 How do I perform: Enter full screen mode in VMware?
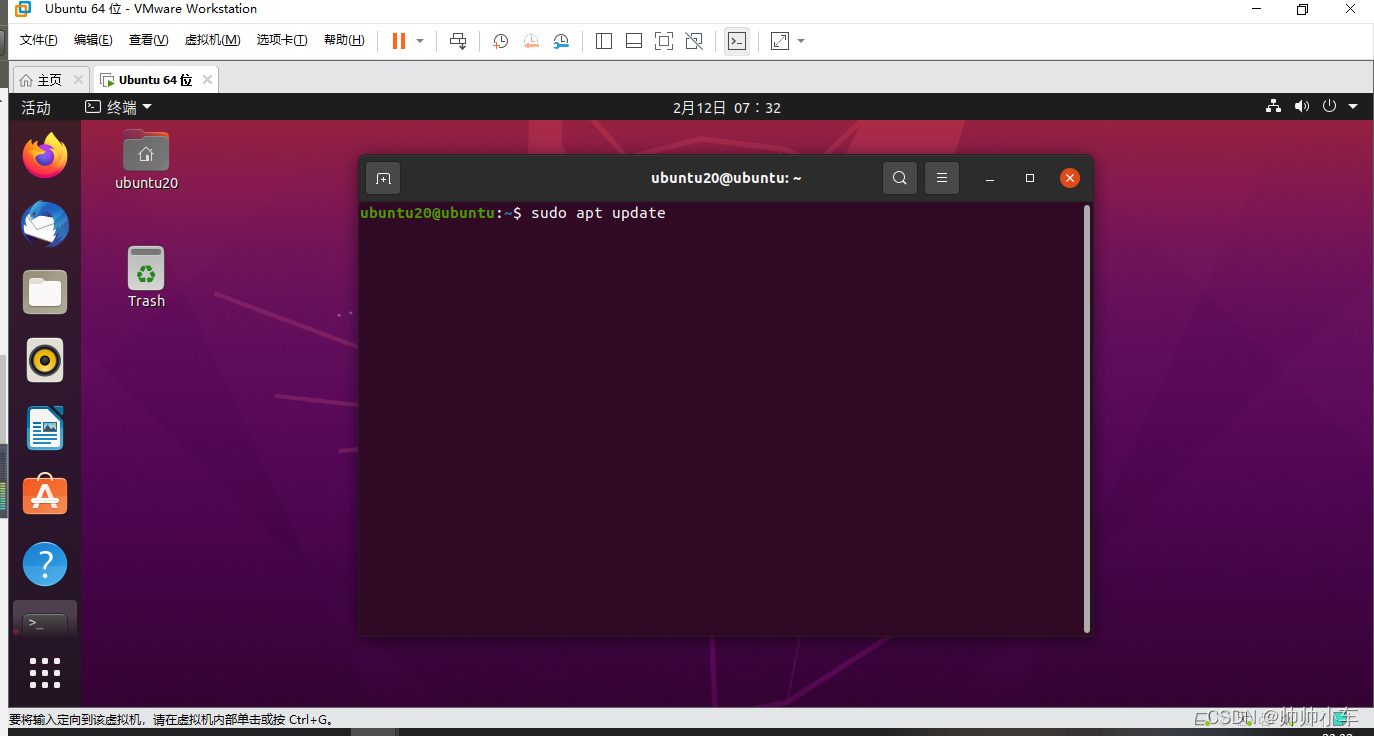pyautogui.click(x=664, y=41)
